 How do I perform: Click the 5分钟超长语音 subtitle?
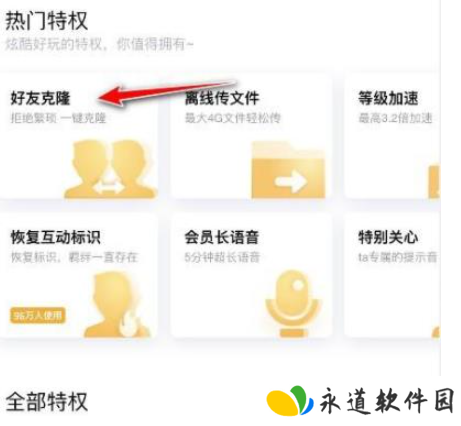click(x=222, y=257)
